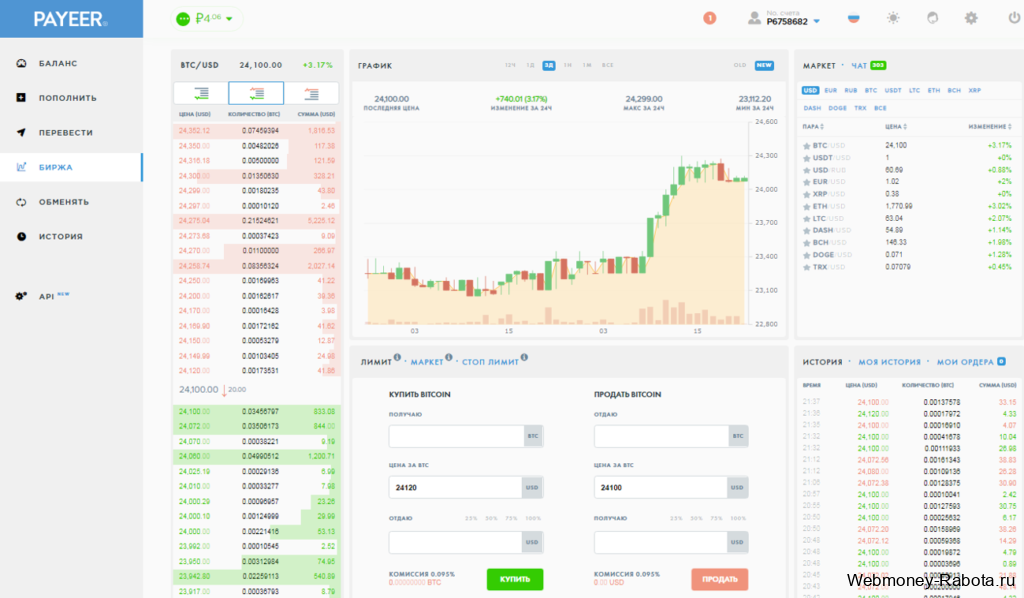Open the История clock icon
Screen dimensions: 1024x598
point(21,236)
